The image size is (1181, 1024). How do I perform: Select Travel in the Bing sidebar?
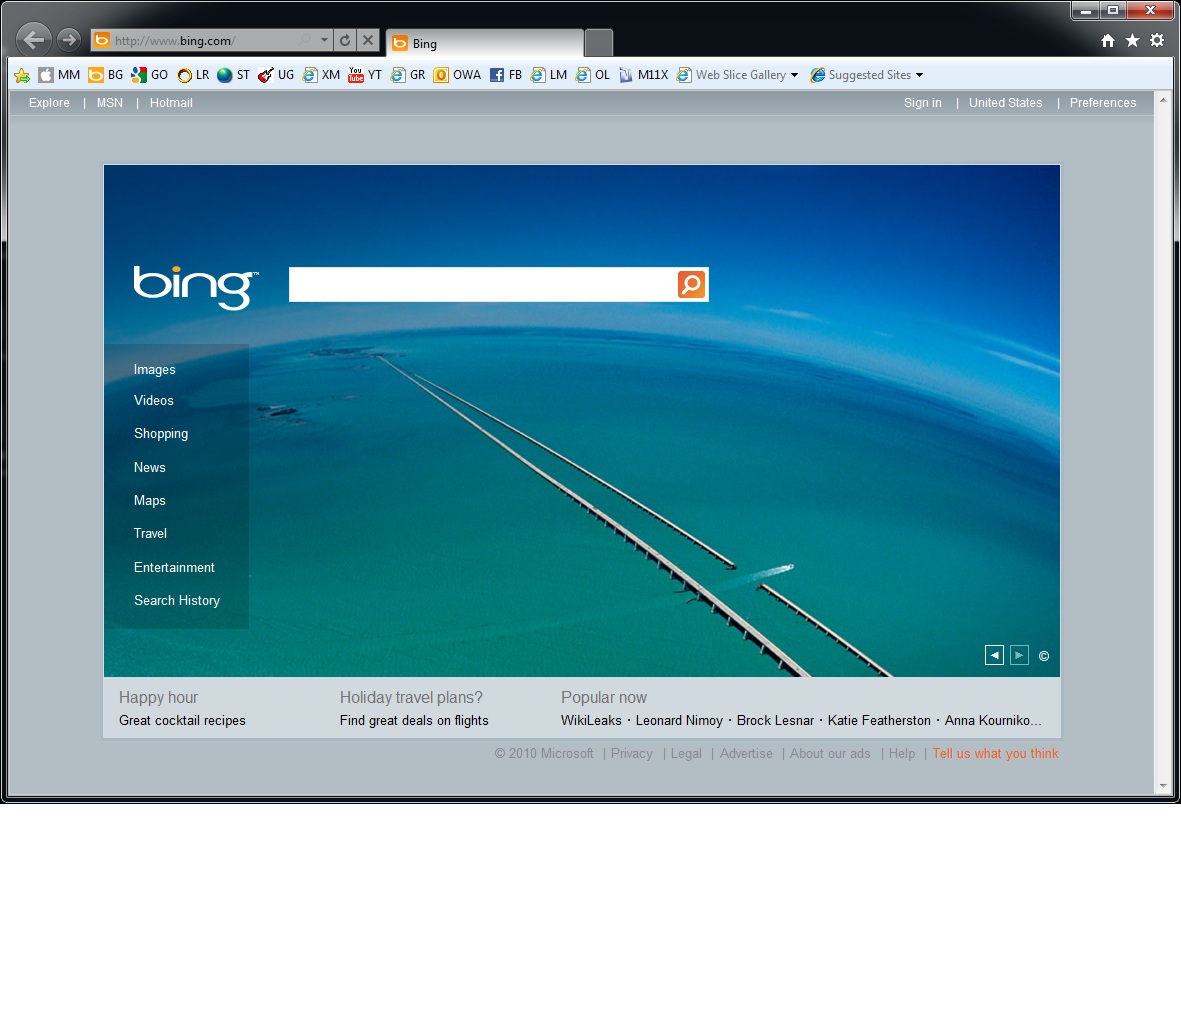point(151,533)
